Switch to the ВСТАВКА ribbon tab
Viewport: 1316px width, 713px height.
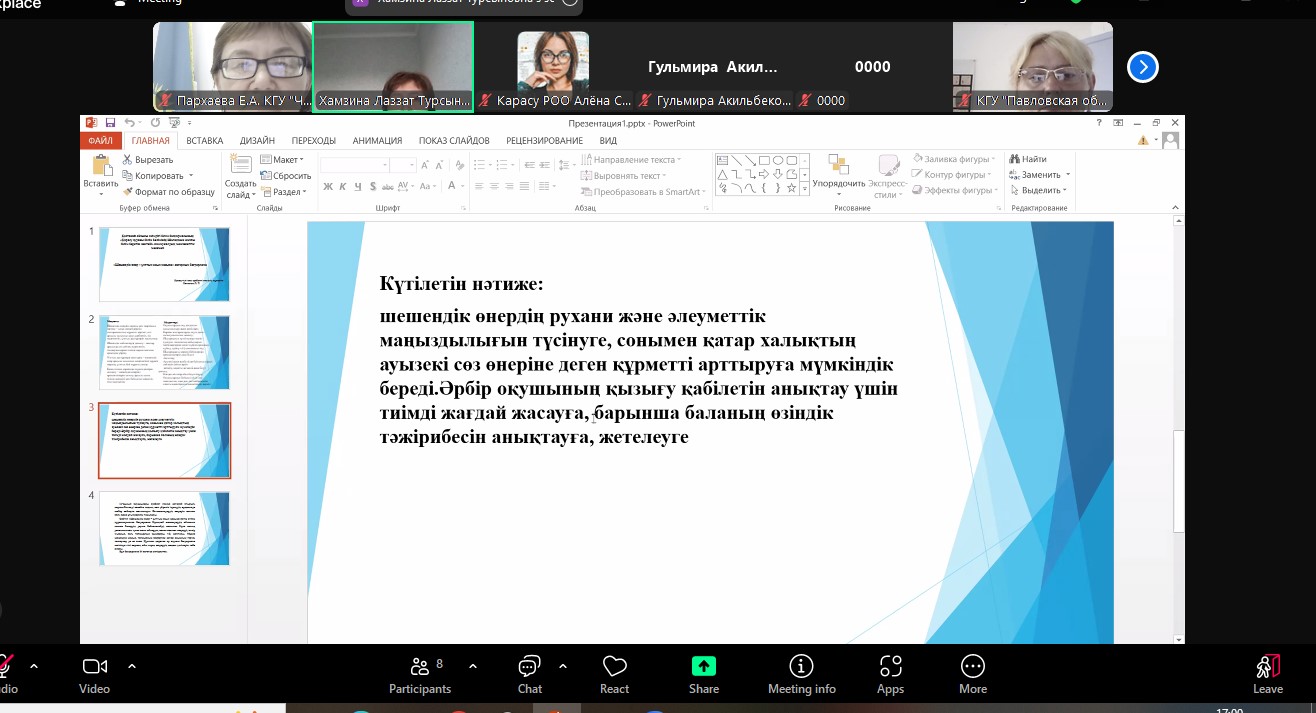point(204,141)
